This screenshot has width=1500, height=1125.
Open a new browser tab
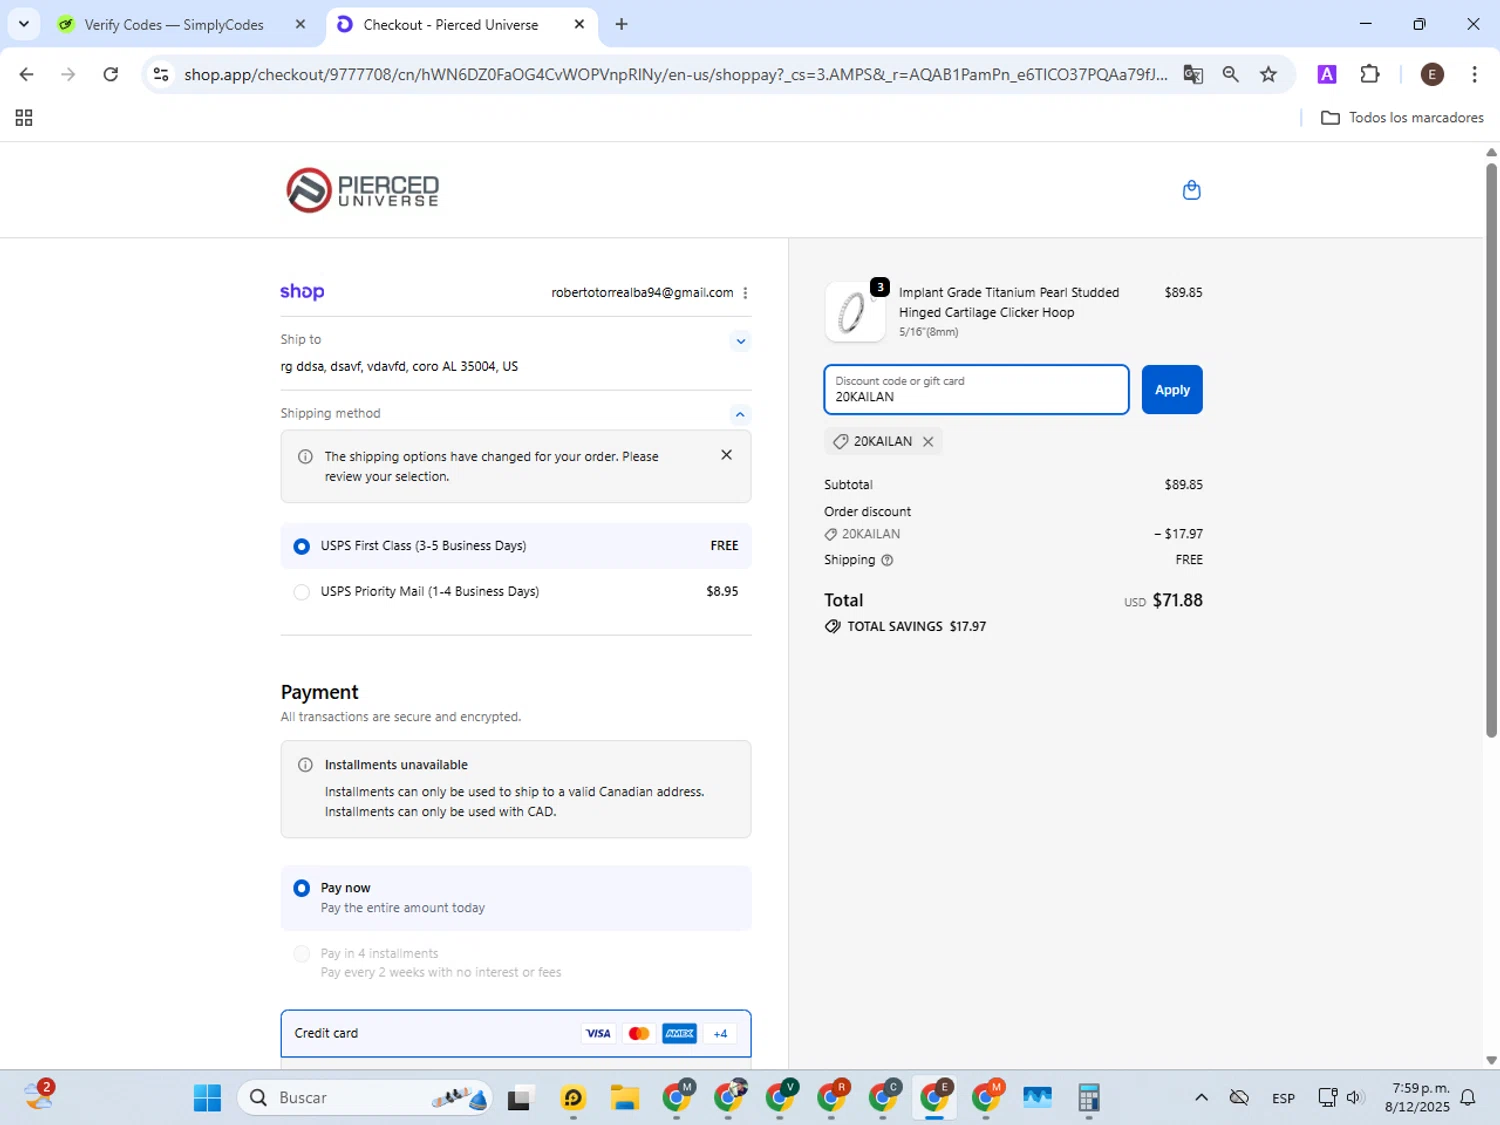(621, 24)
